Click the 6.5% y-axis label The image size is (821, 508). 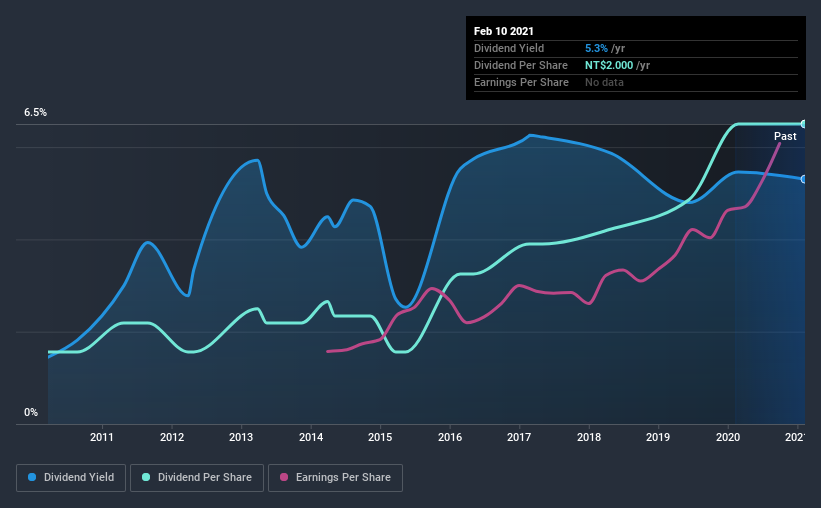coord(35,112)
